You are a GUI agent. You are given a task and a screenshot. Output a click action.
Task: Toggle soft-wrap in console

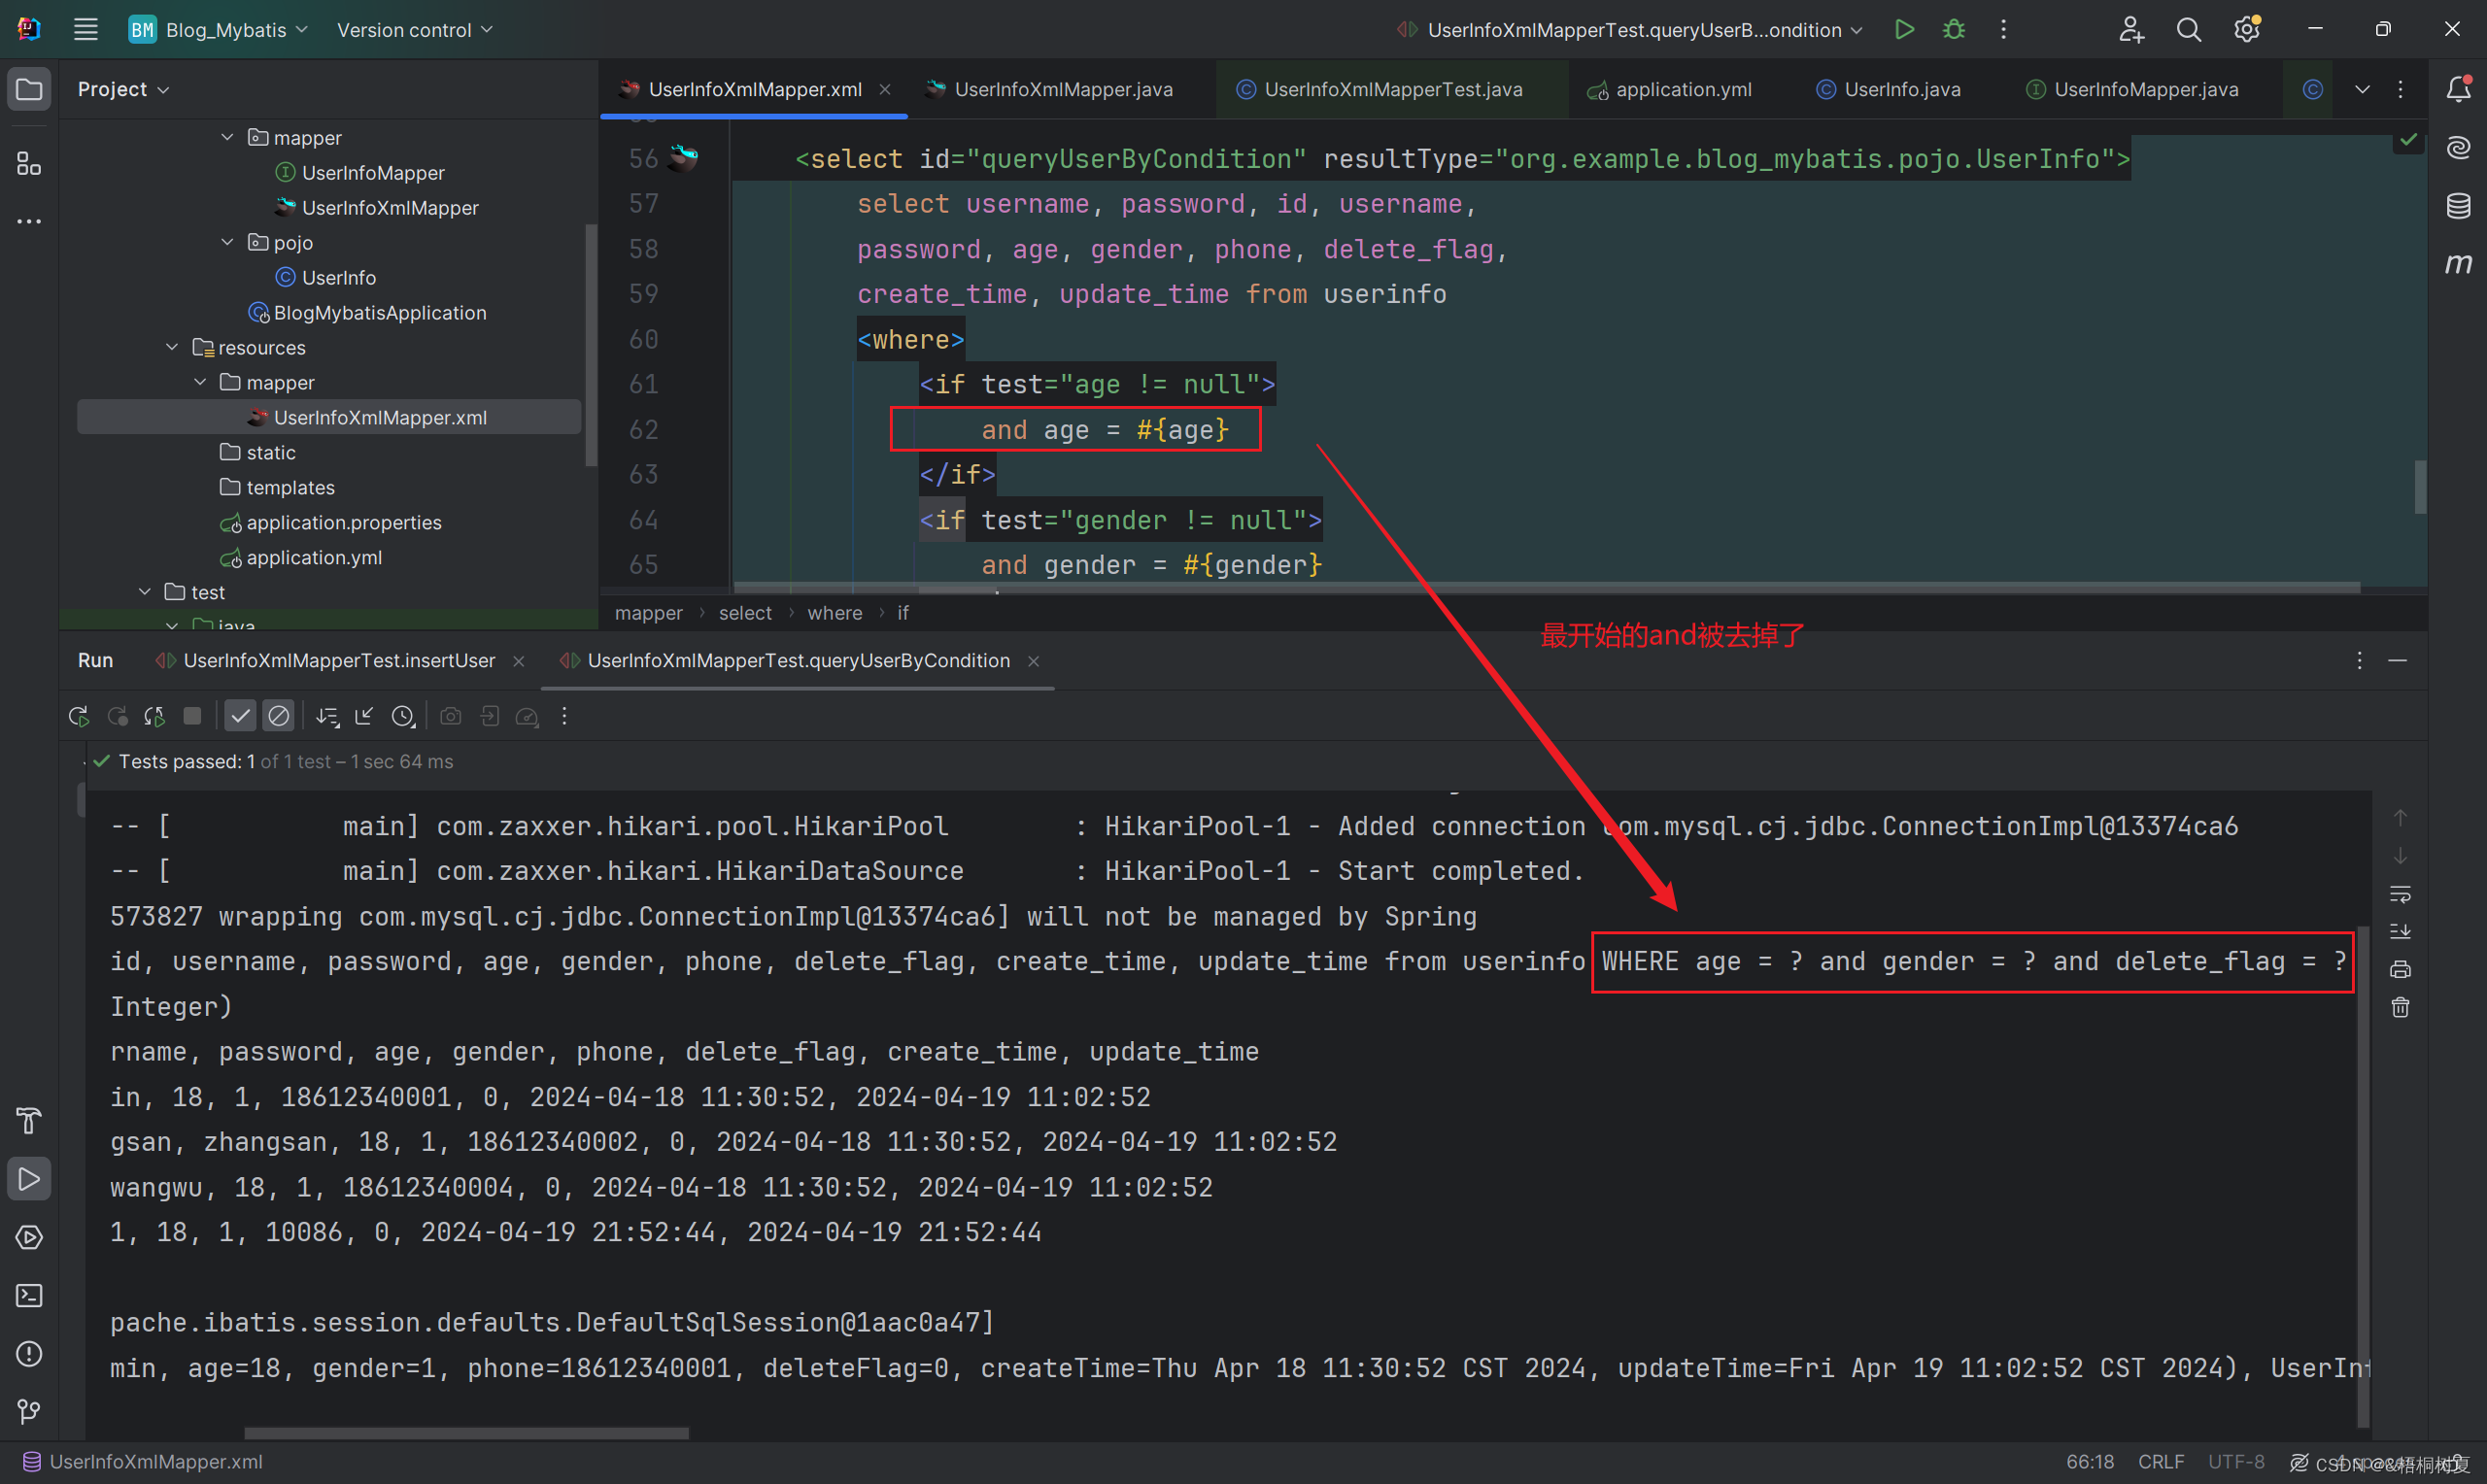pos(2399,894)
